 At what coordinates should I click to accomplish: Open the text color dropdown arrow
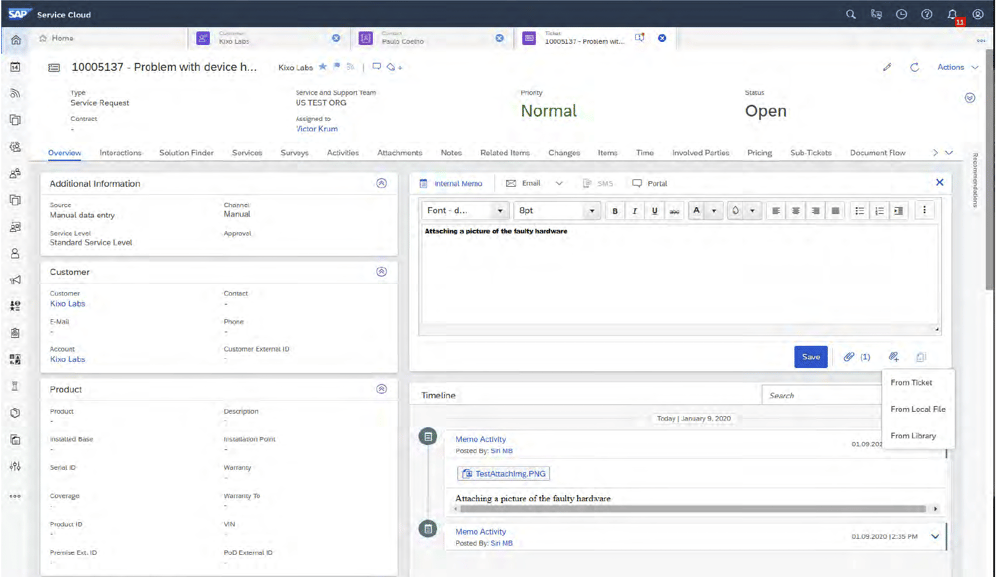[x=714, y=211]
